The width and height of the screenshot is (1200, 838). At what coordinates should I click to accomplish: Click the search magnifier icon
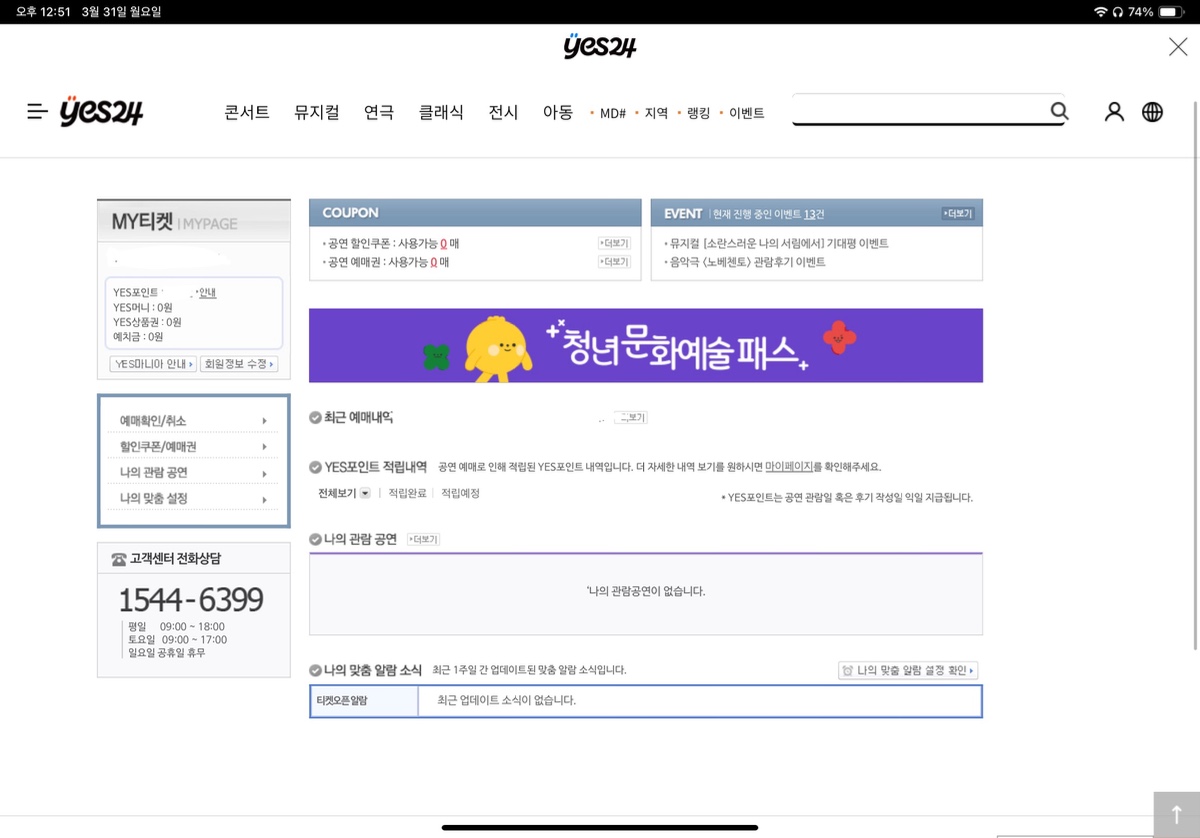tap(1059, 111)
